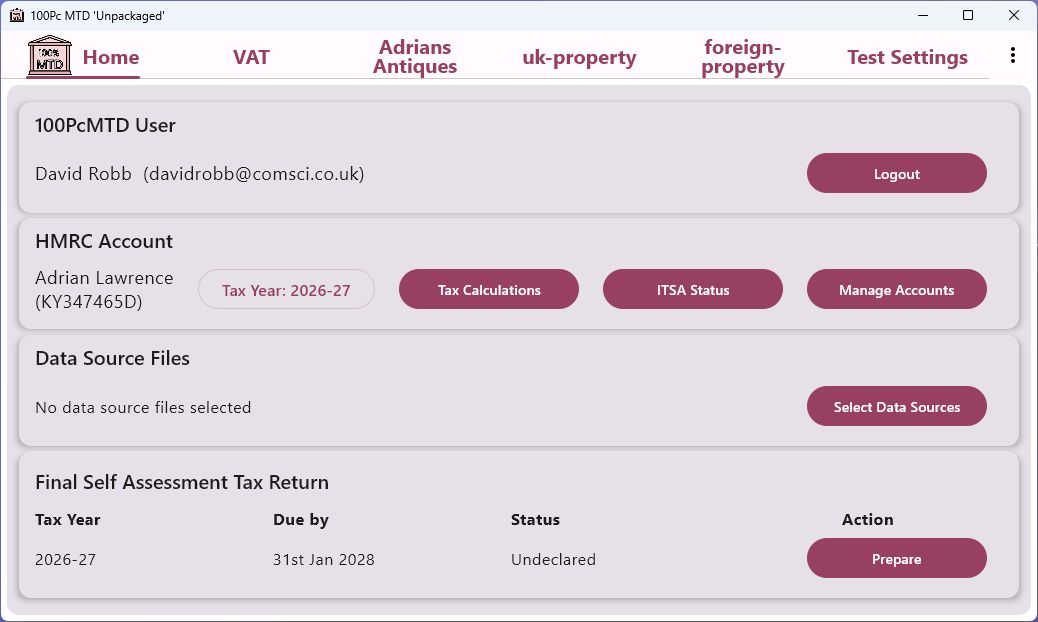
Task: Maximize the application window
Action: (967, 15)
